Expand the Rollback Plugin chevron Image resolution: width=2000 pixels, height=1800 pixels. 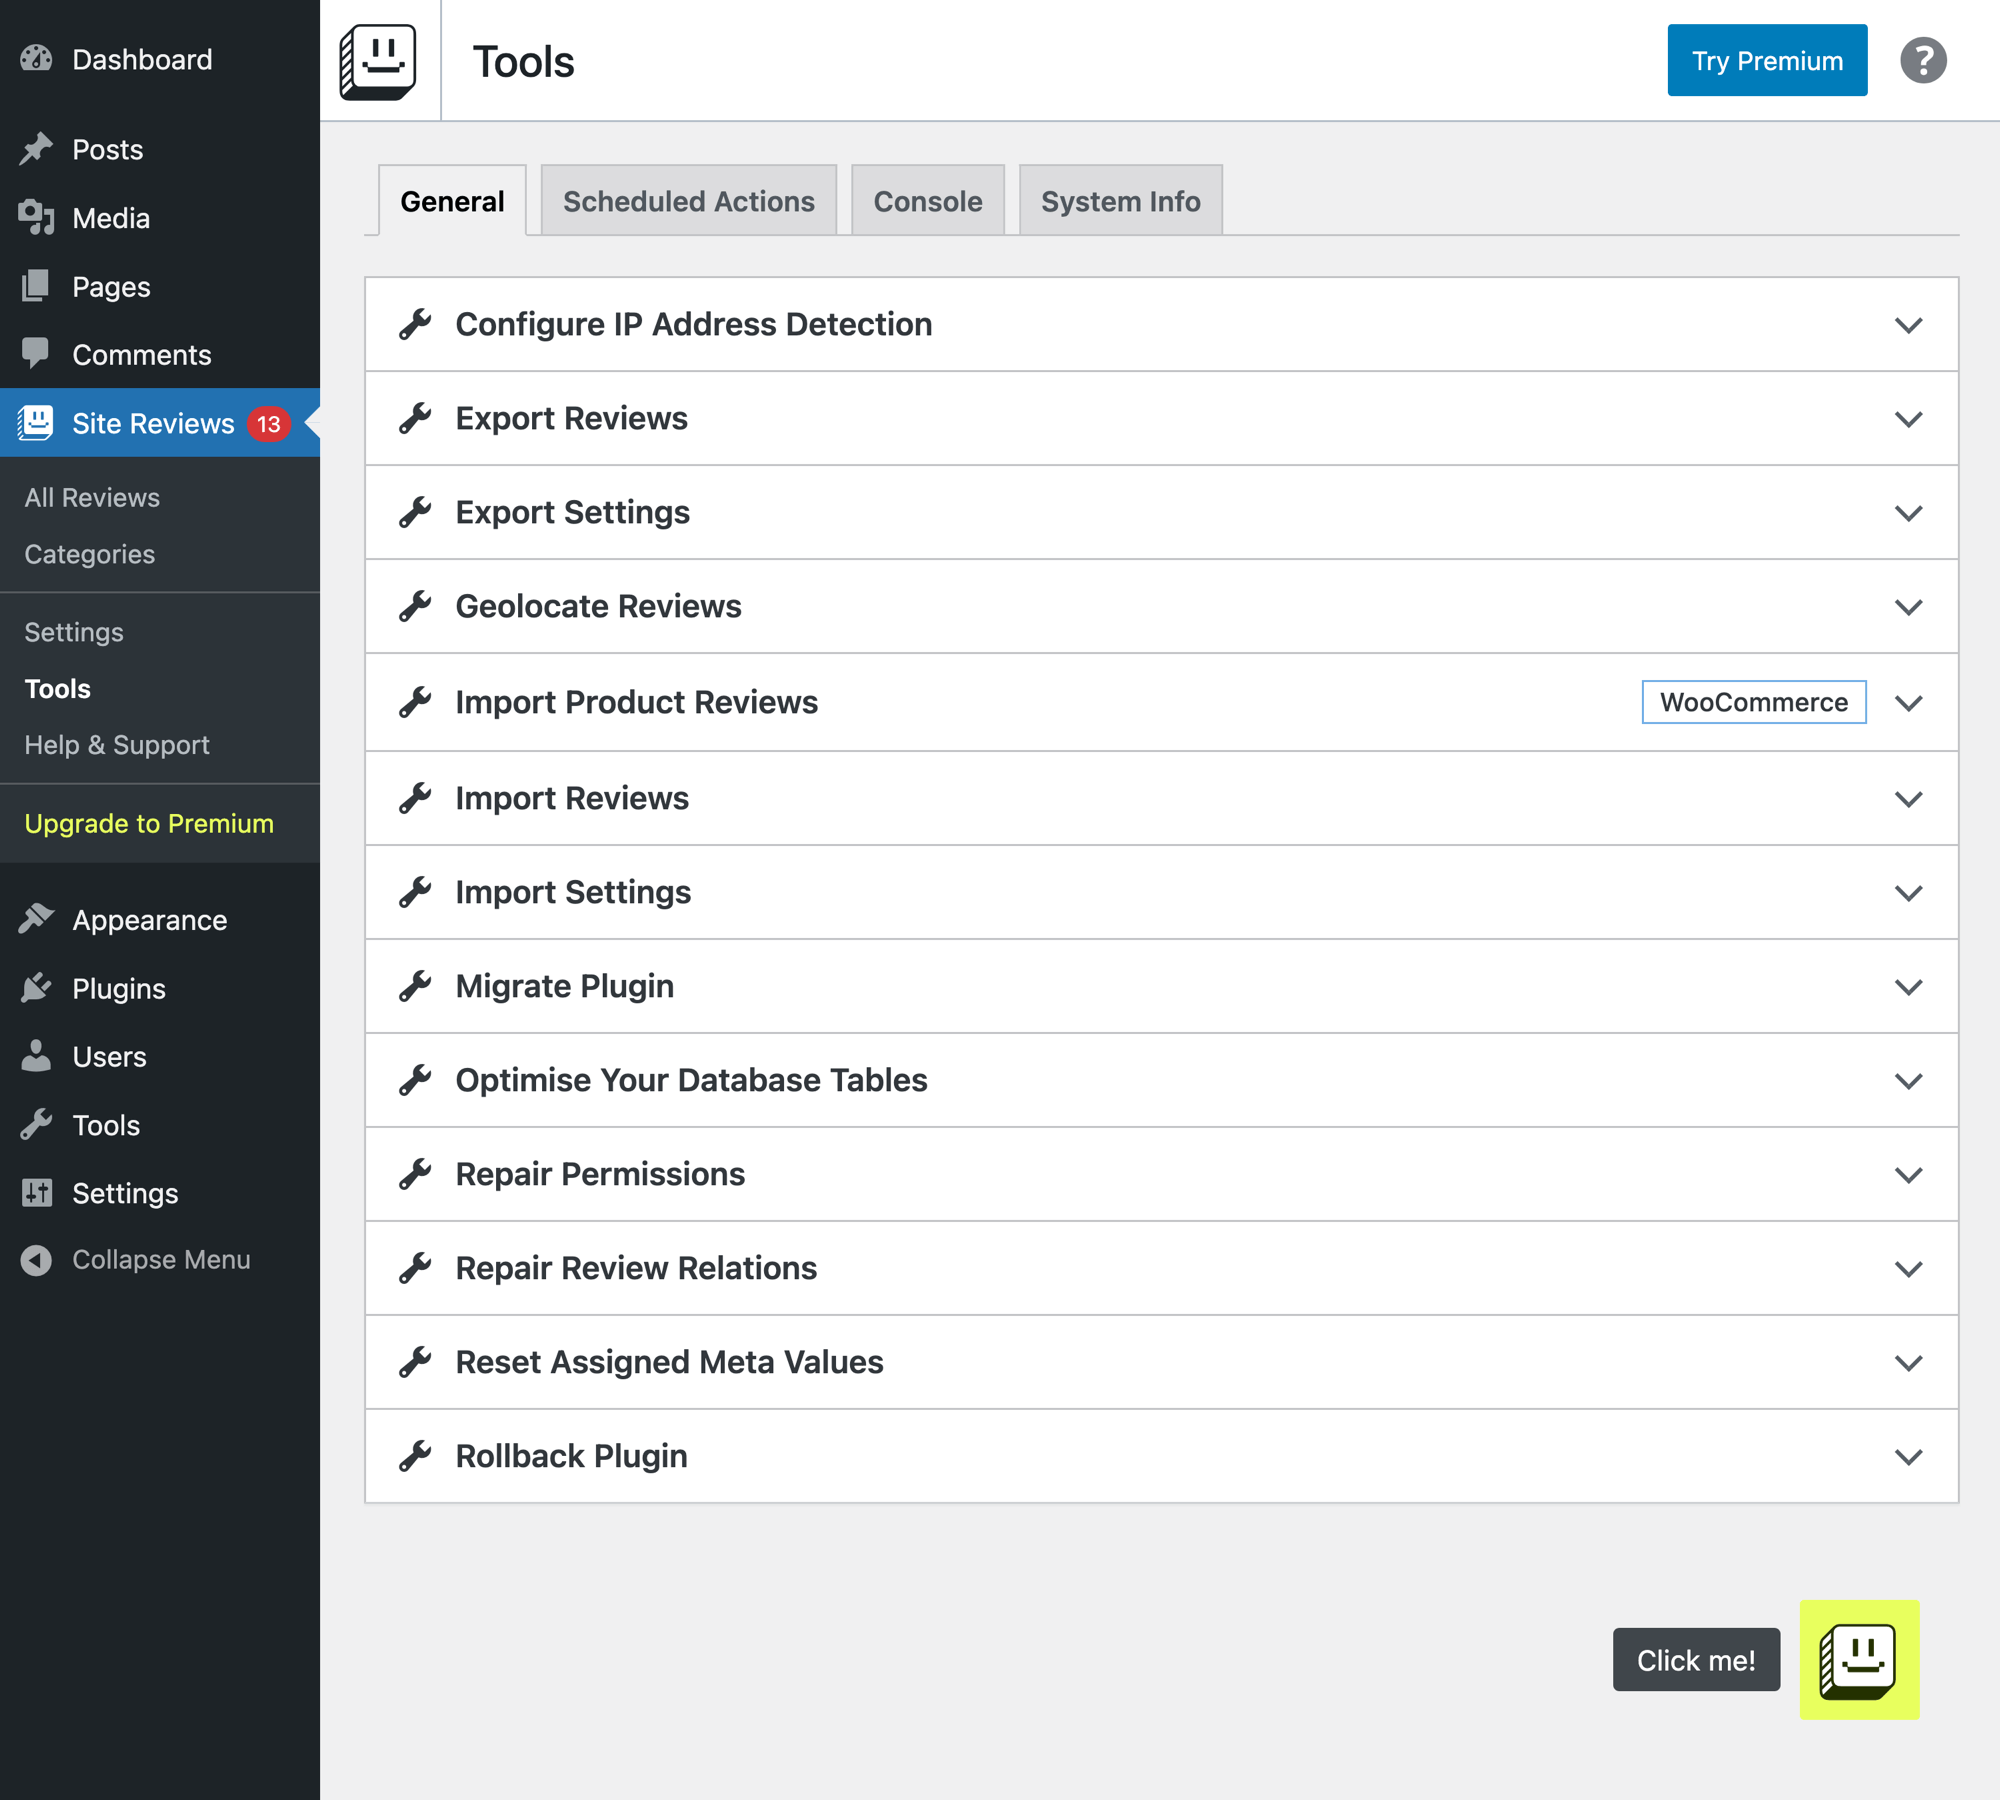[1908, 1457]
